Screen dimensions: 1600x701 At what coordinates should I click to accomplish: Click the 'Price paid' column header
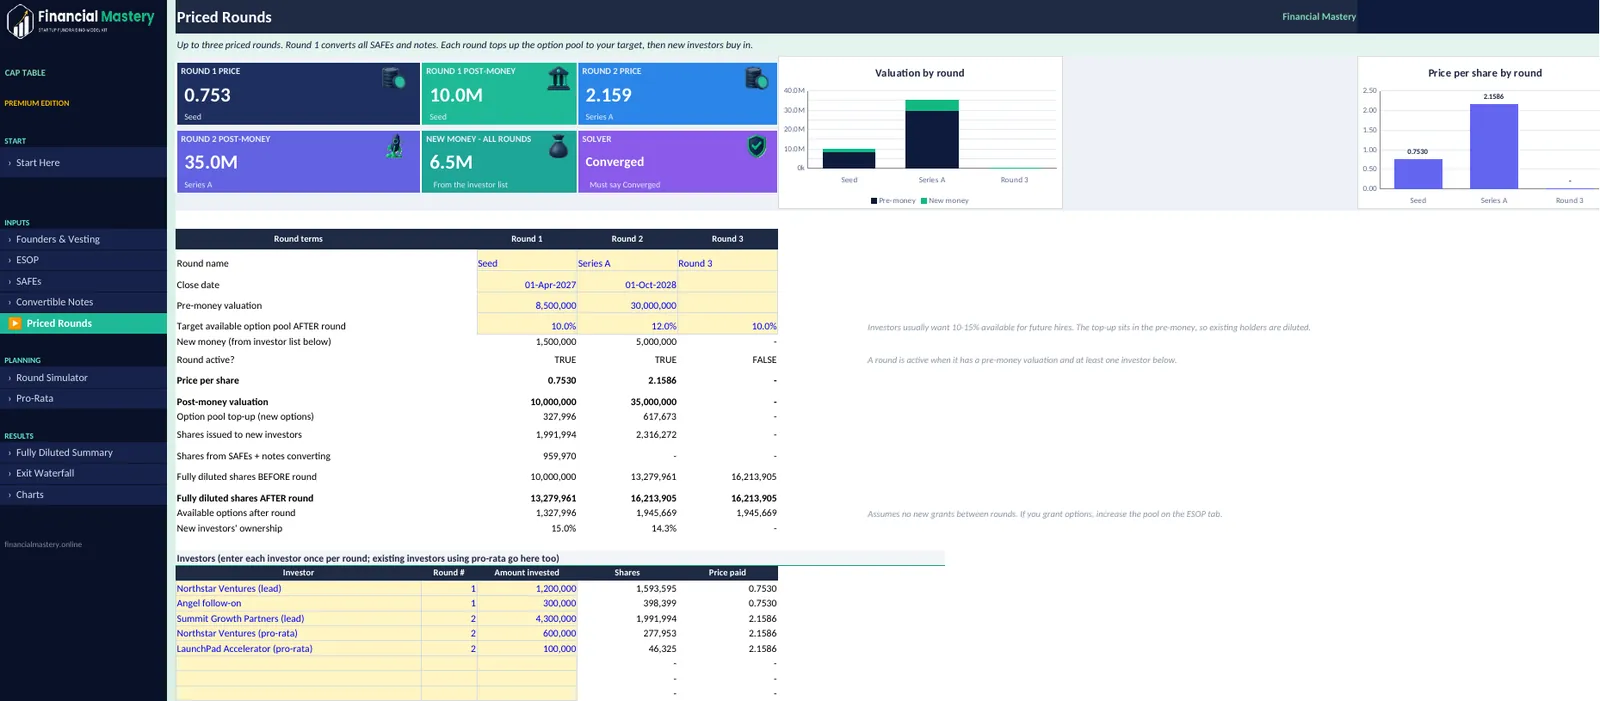[727, 573]
